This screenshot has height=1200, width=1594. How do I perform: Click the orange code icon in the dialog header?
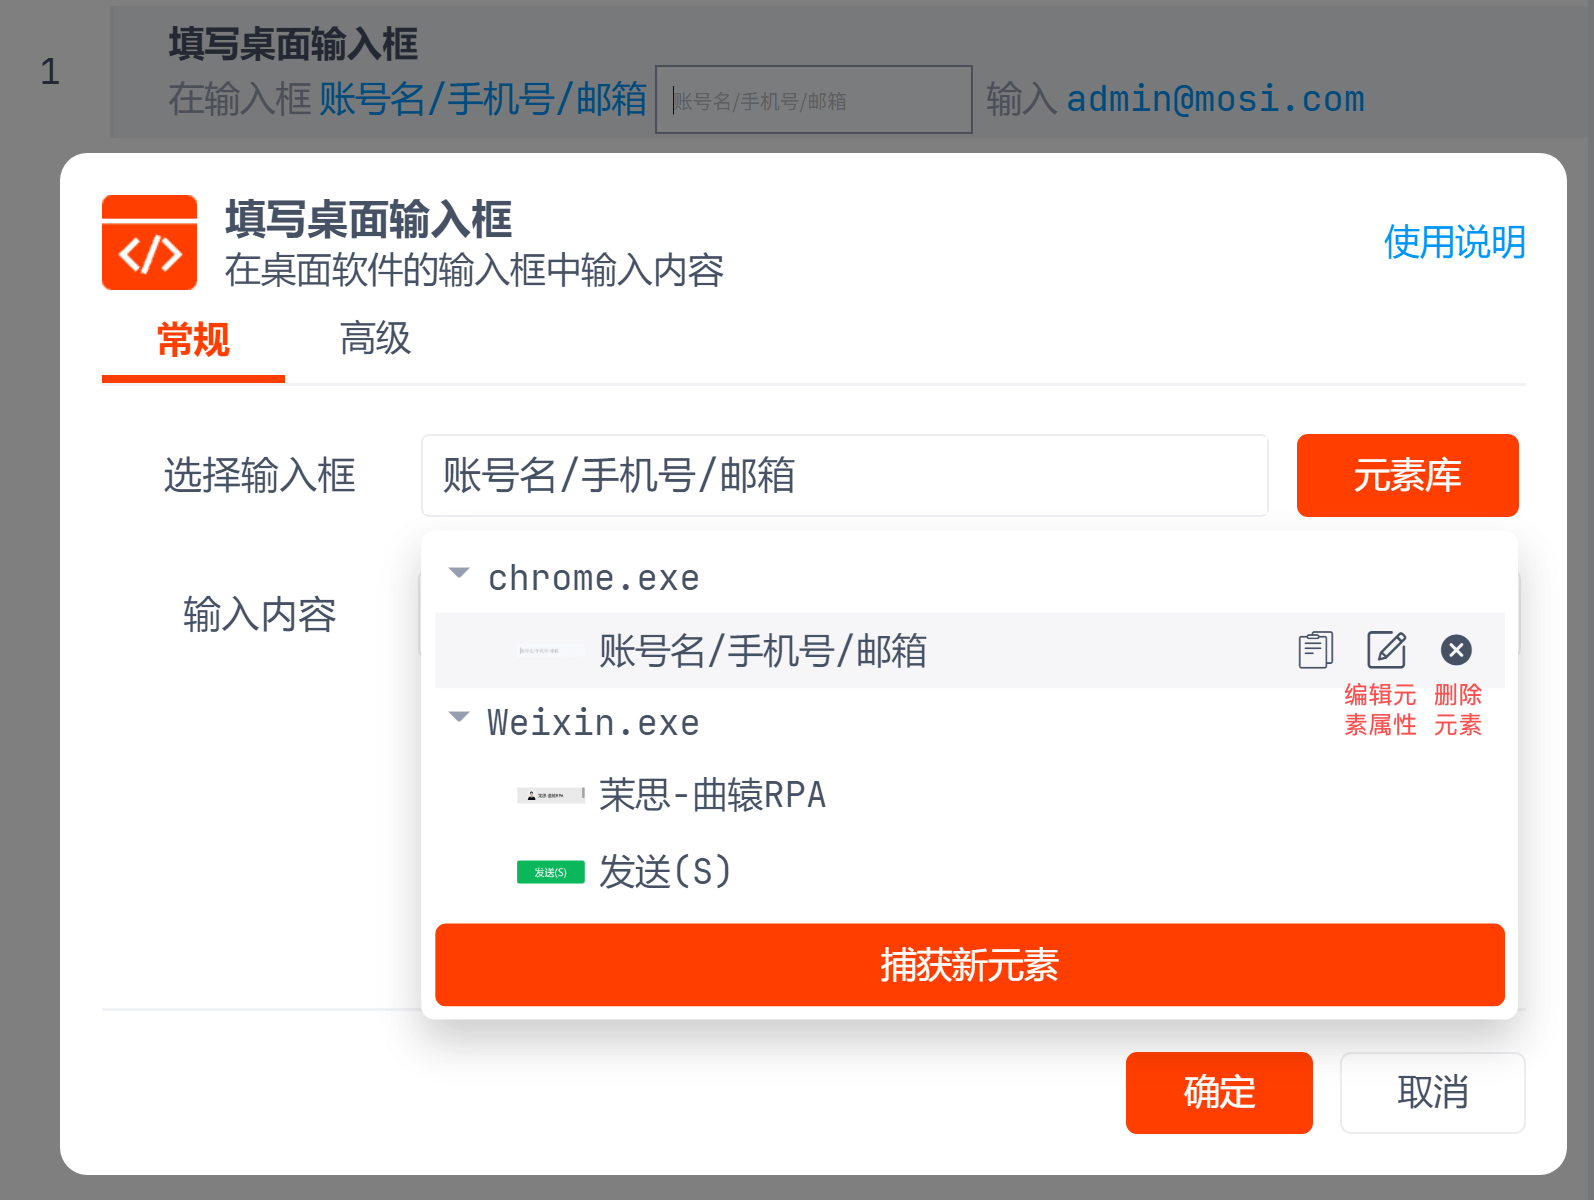[x=150, y=243]
